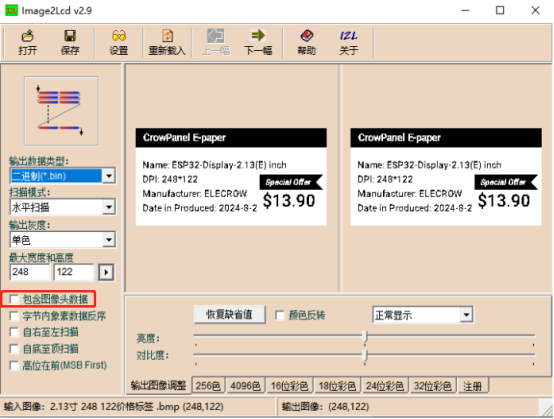Enable 包含图像头数据 checkbox
The image size is (554, 419).
[x=14, y=300]
